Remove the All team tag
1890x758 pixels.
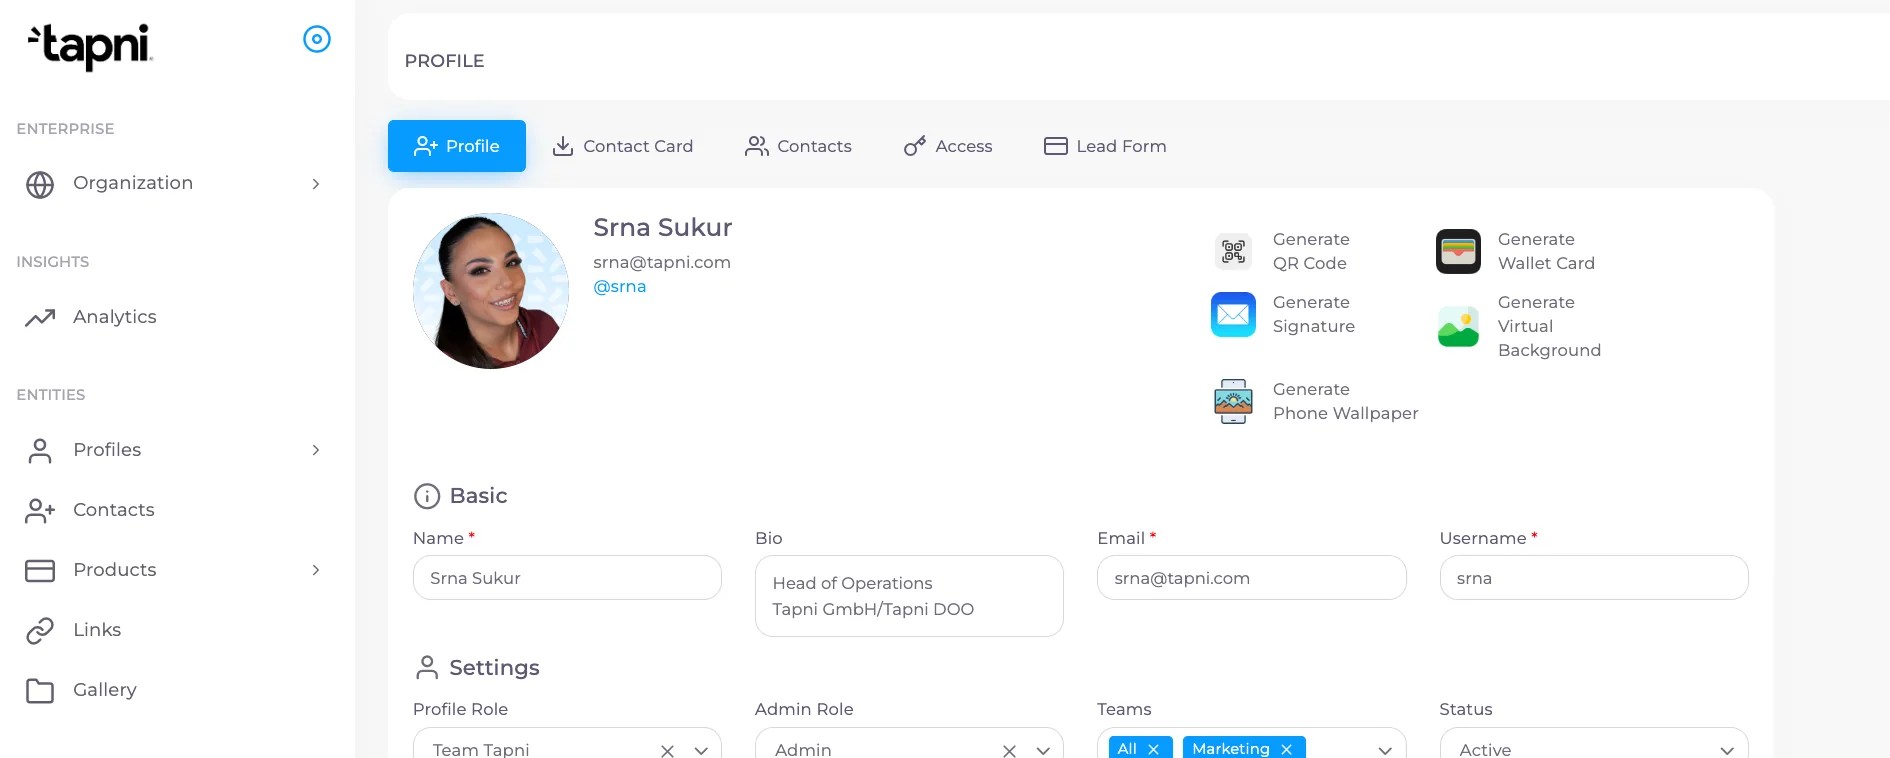[x=1153, y=749]
